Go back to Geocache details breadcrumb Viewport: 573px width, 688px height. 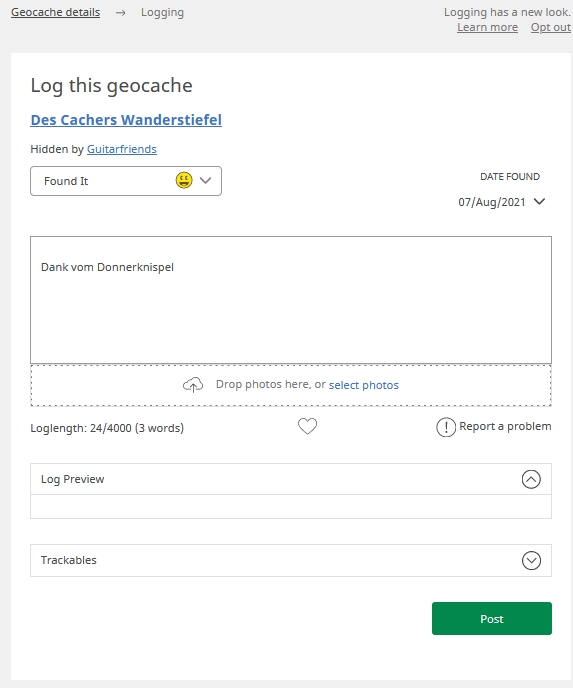click(x=55, y=12)
